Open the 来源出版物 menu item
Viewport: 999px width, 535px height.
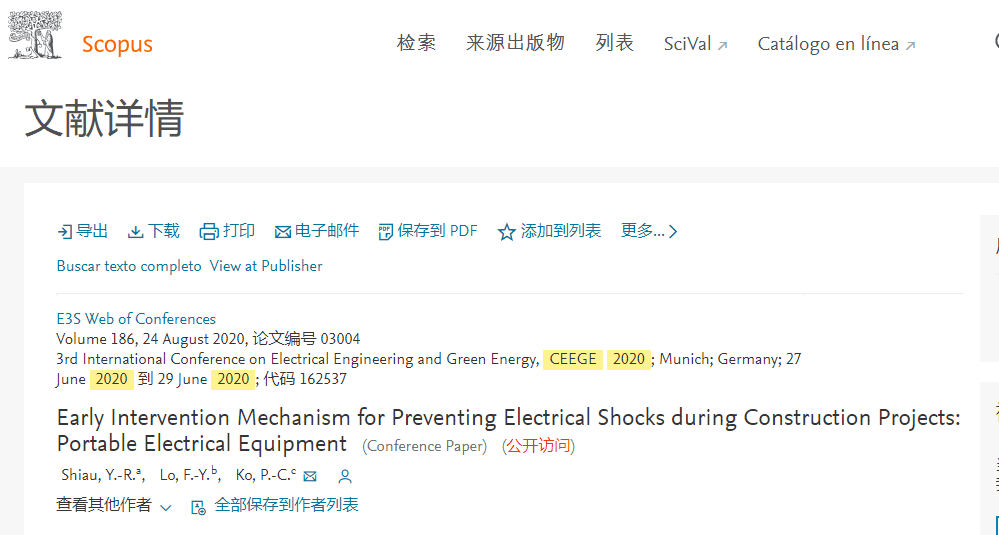coord(515,43)
